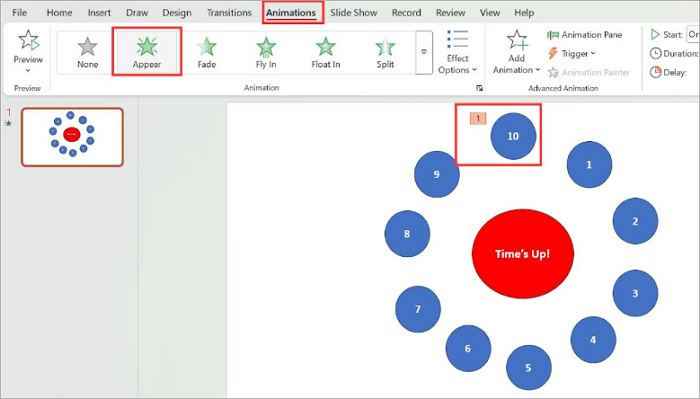Select the blue circle labeled 3

point(635,293)
